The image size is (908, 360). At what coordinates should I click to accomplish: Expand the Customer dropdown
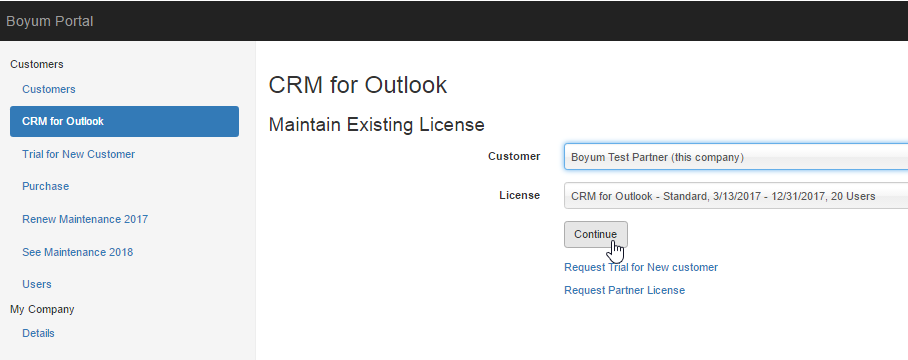[736, 157]
